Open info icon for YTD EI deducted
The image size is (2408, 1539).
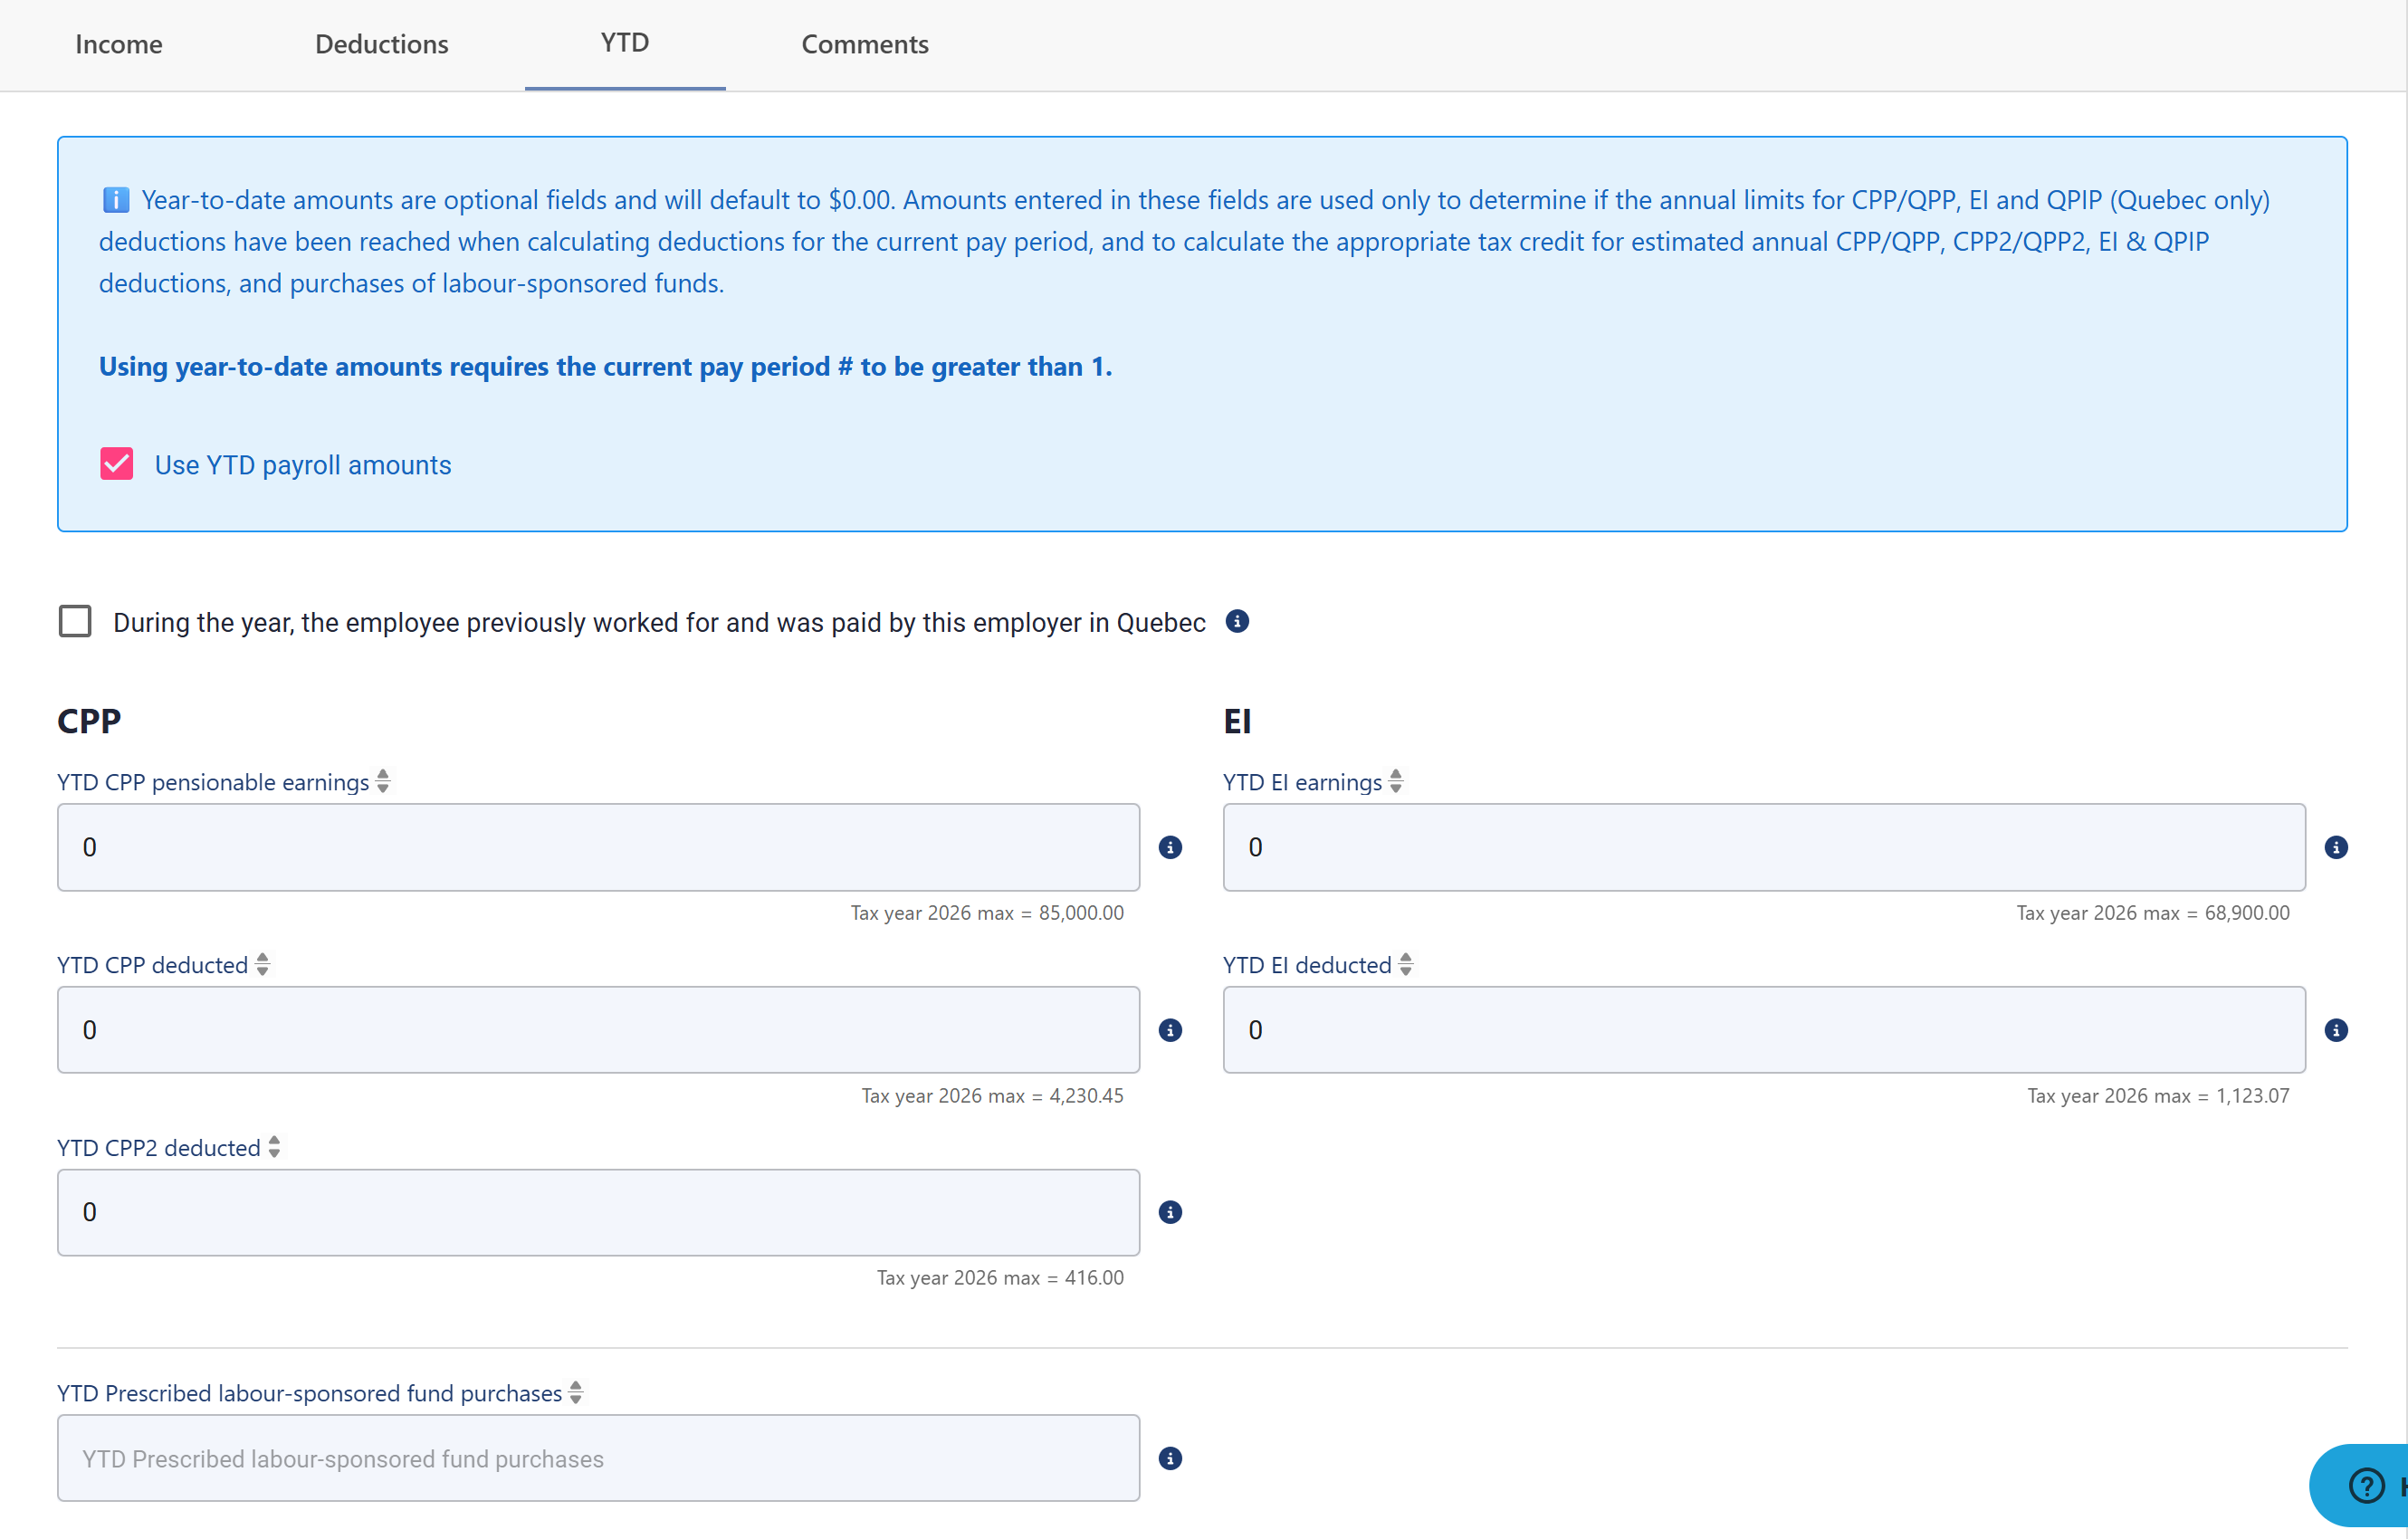[2336, 1030]
